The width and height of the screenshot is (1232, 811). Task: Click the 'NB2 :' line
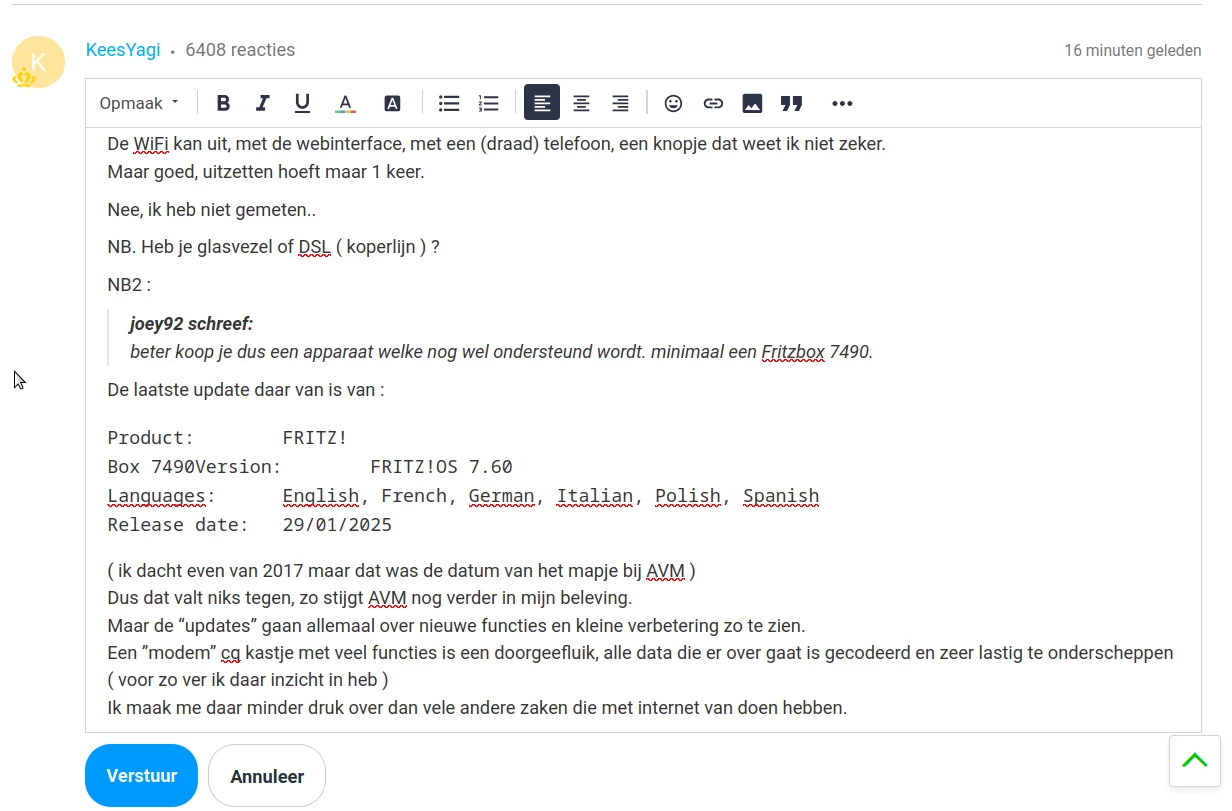pos(129,285)
